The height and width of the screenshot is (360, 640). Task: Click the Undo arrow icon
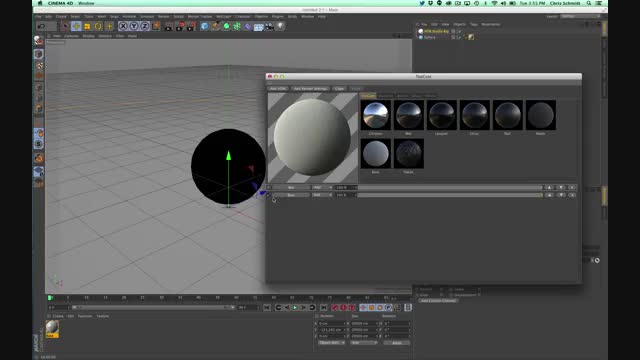click(x=41, y=26)
